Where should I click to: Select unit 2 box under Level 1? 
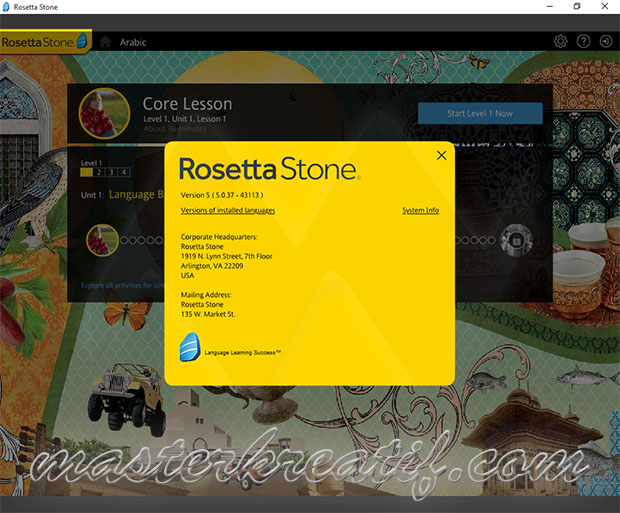[99, 172]
